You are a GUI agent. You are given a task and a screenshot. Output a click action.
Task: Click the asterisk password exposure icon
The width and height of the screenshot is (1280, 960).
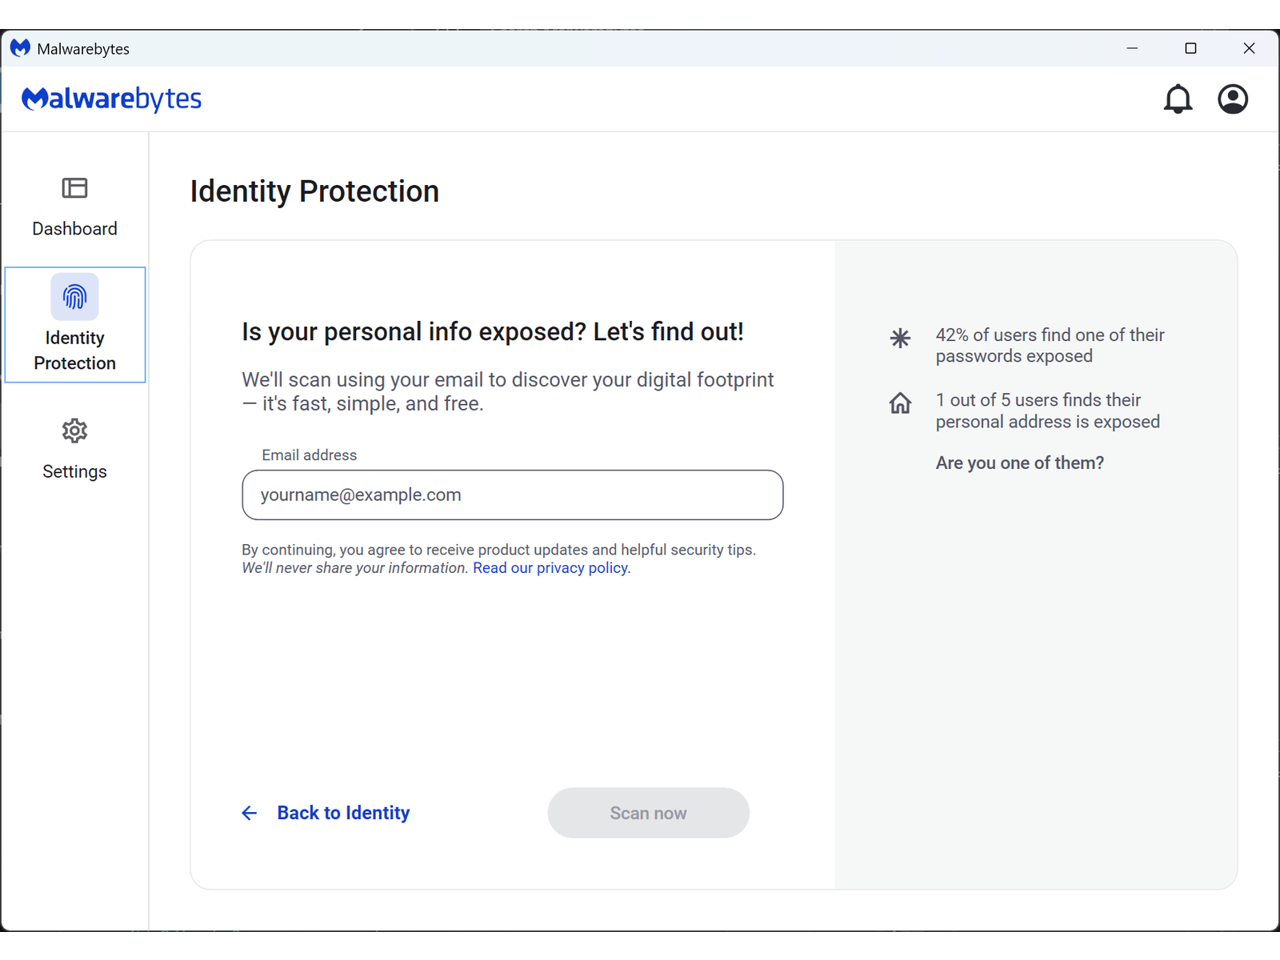900,338
